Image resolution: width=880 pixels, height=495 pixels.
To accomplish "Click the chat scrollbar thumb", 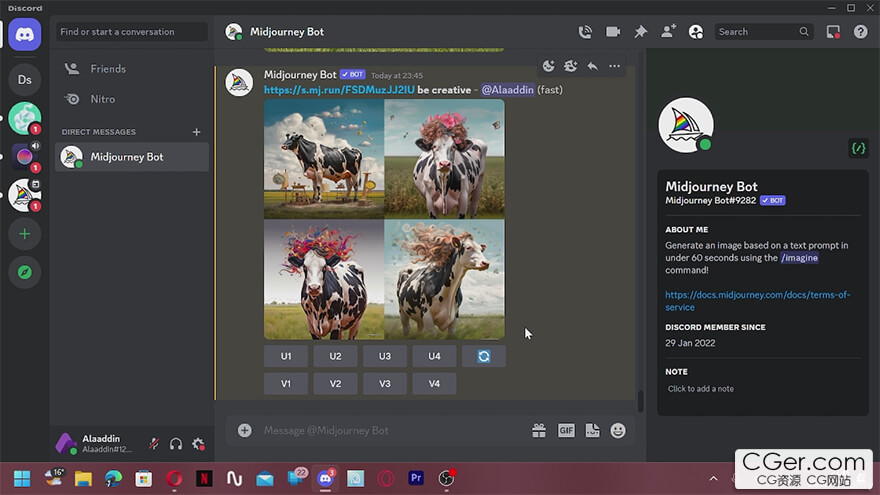I will point(640,401).
